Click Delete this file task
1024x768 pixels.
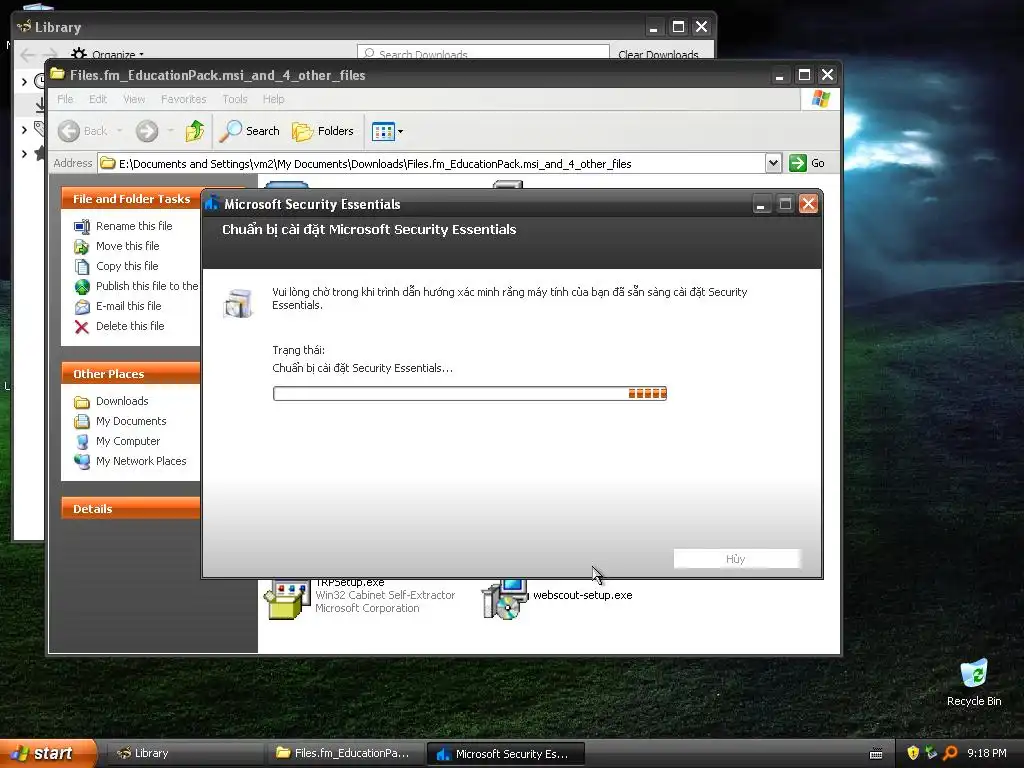(130, 326)
